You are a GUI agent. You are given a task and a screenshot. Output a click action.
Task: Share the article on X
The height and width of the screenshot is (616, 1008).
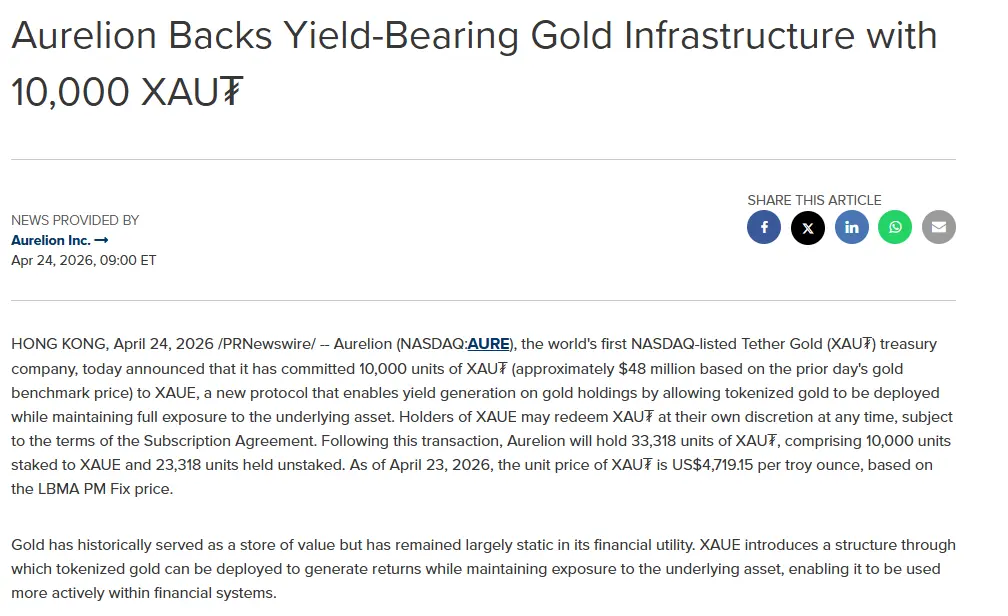pyautogui.click(x=807, y=227)
